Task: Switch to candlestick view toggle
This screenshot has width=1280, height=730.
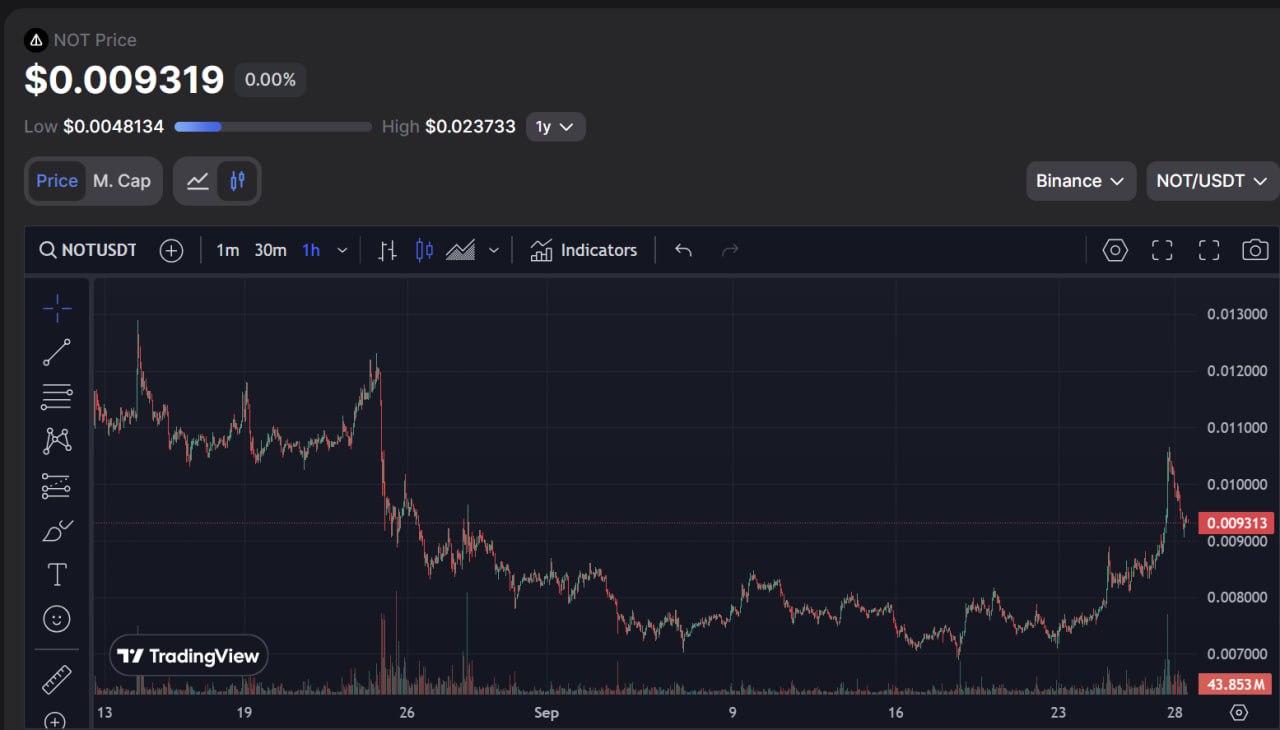Action: coord(237,181)
